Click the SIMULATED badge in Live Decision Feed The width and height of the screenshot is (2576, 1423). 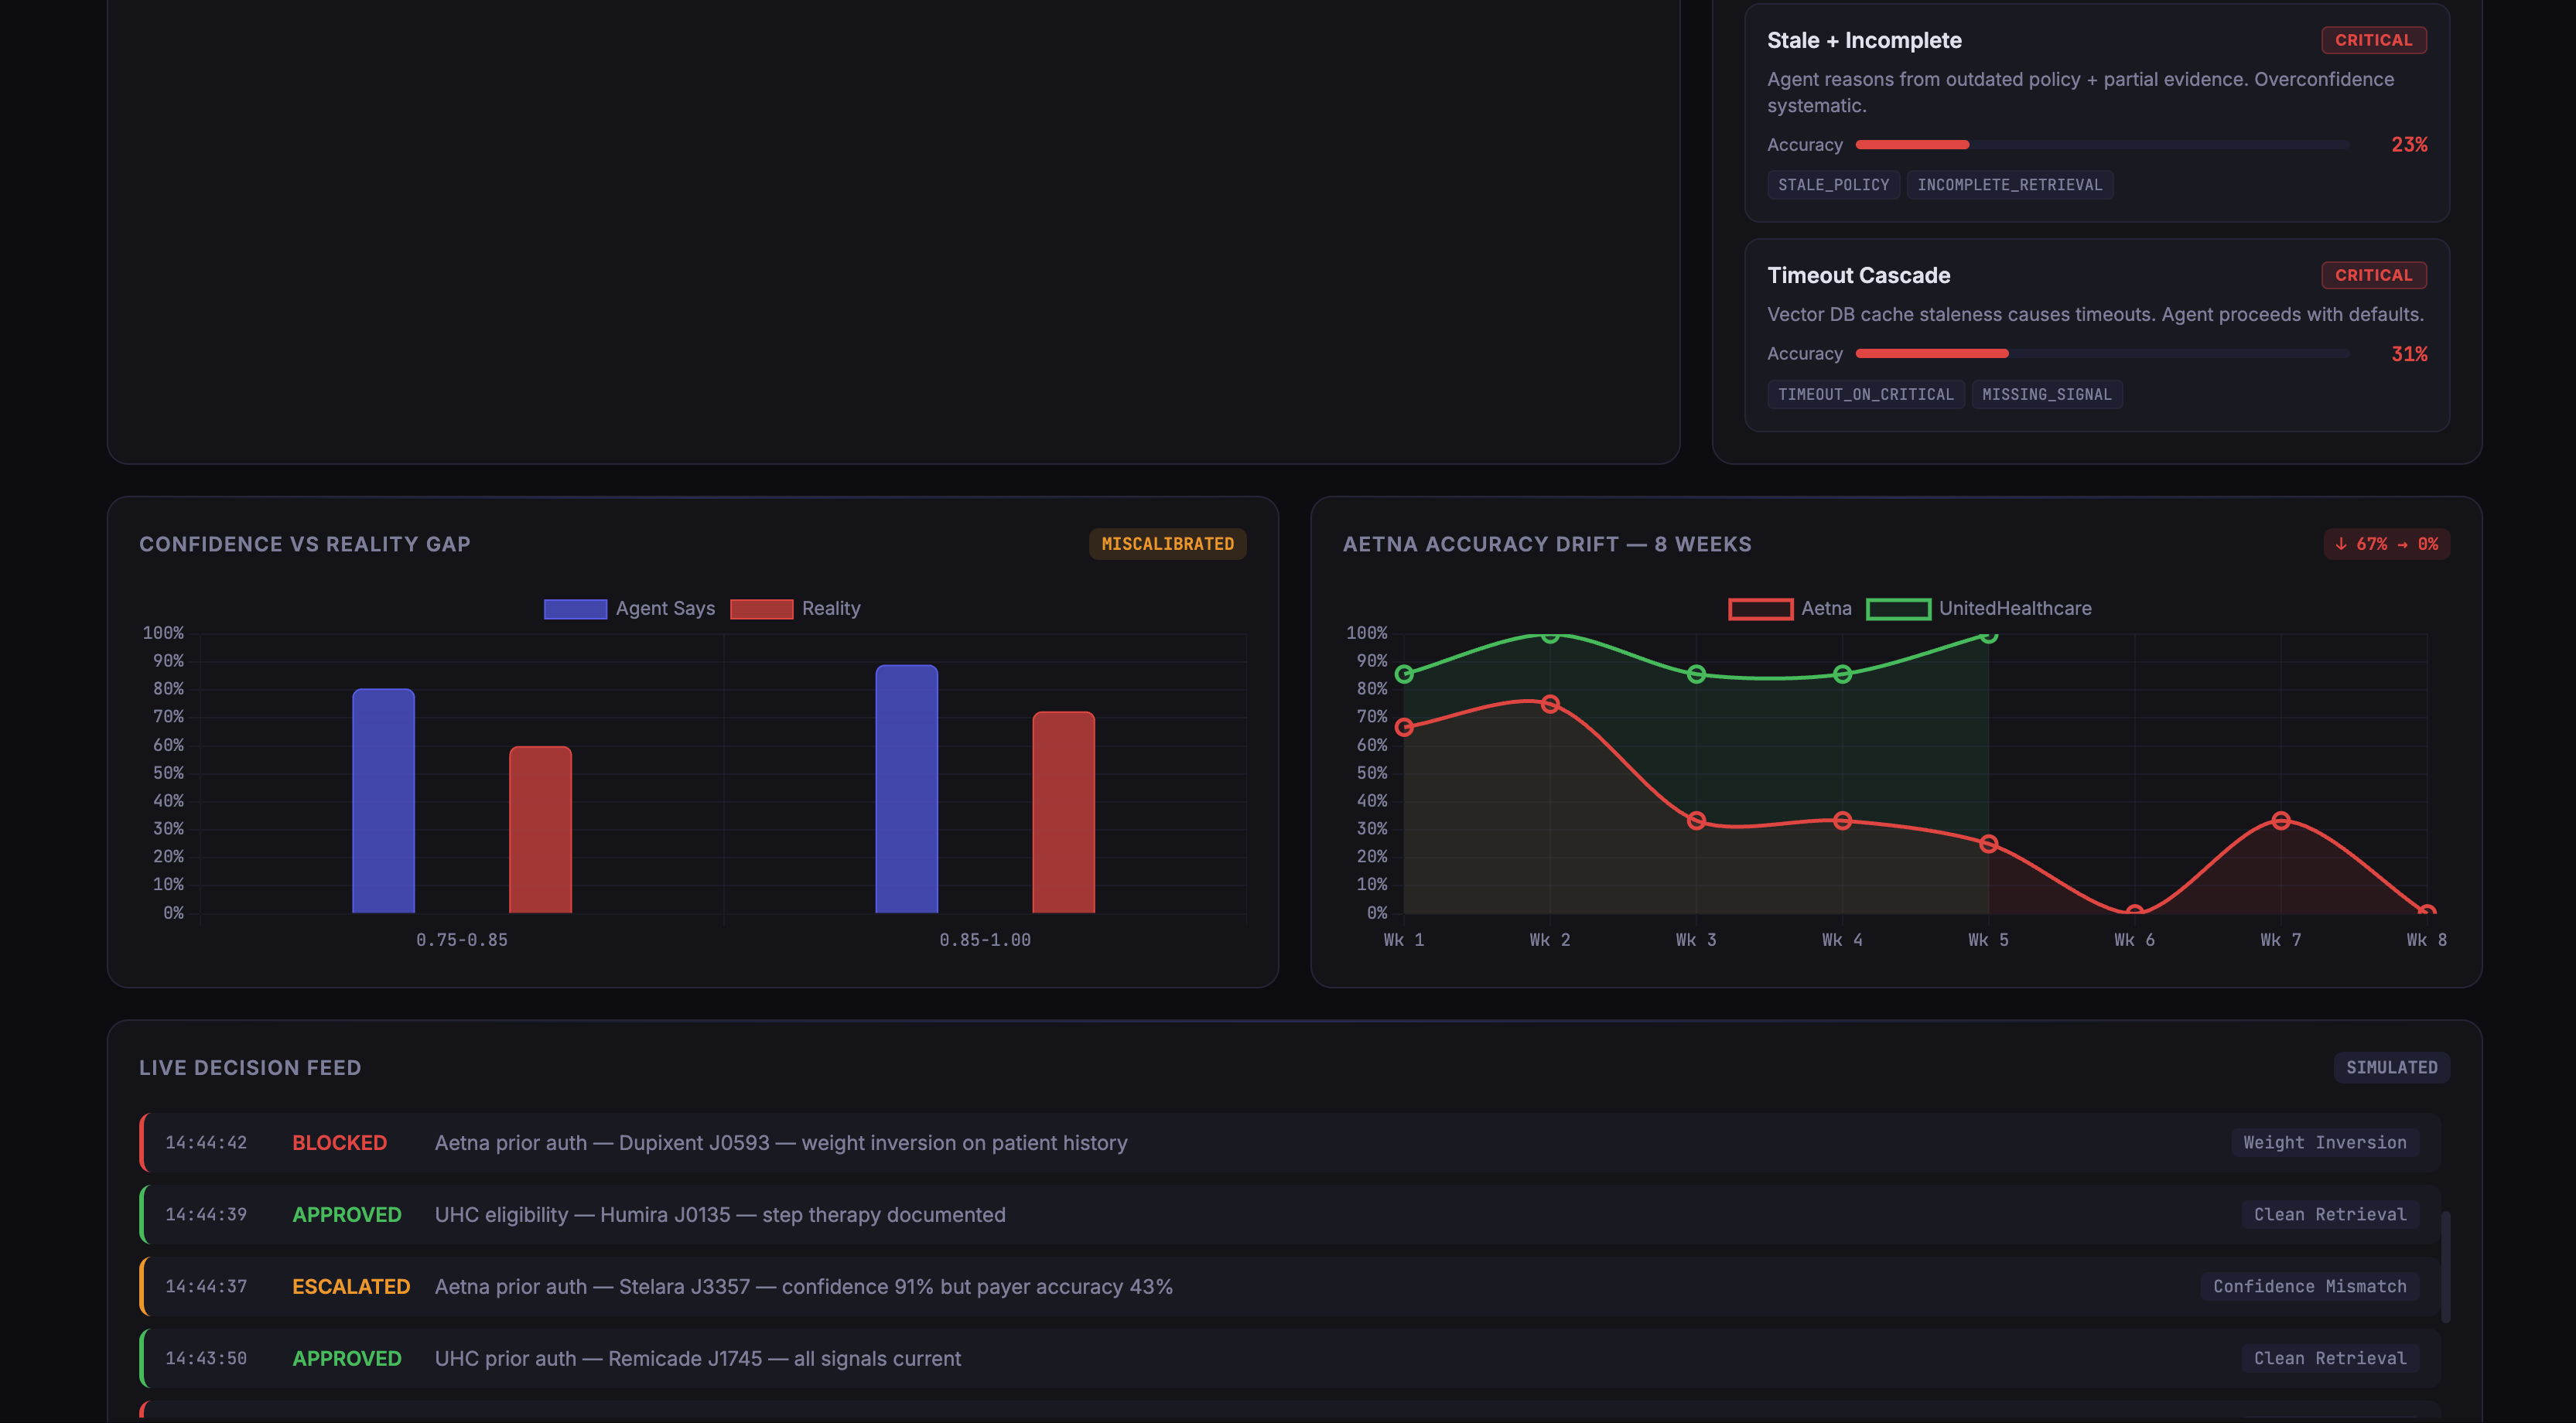(2391, 1067)
